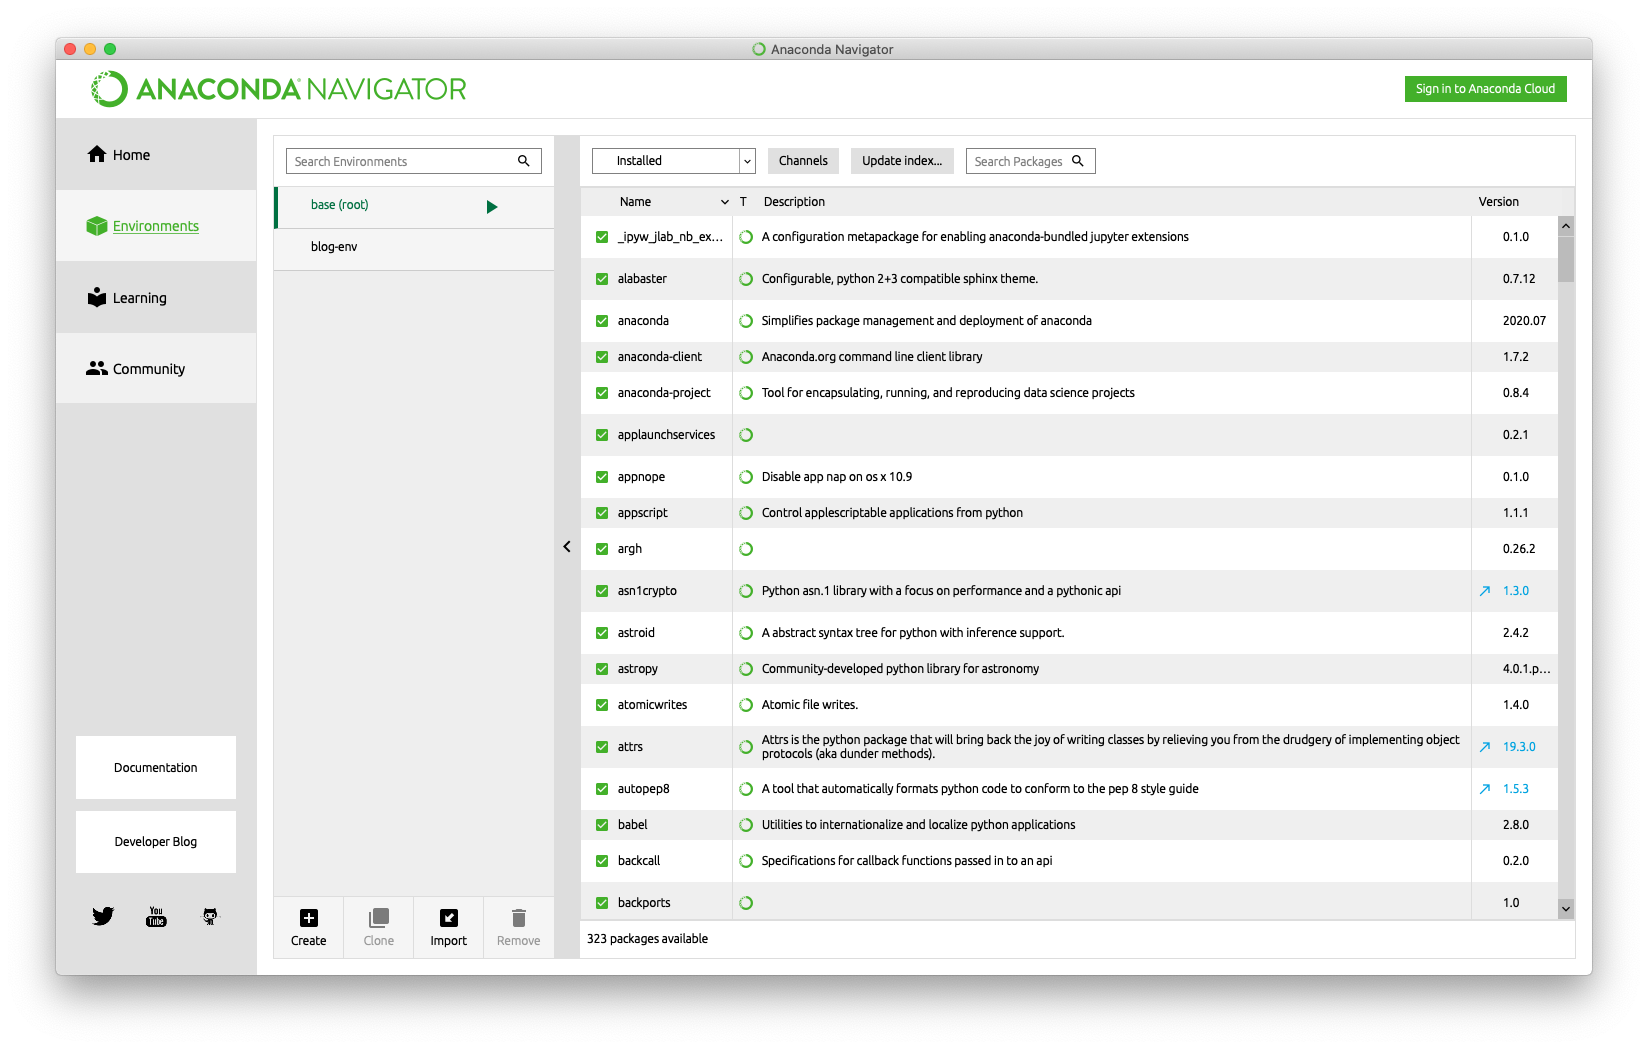Screen dimensions: 1648x1049
Task: Click Sign in to Anaconda Cloud
Action: 1485,89
